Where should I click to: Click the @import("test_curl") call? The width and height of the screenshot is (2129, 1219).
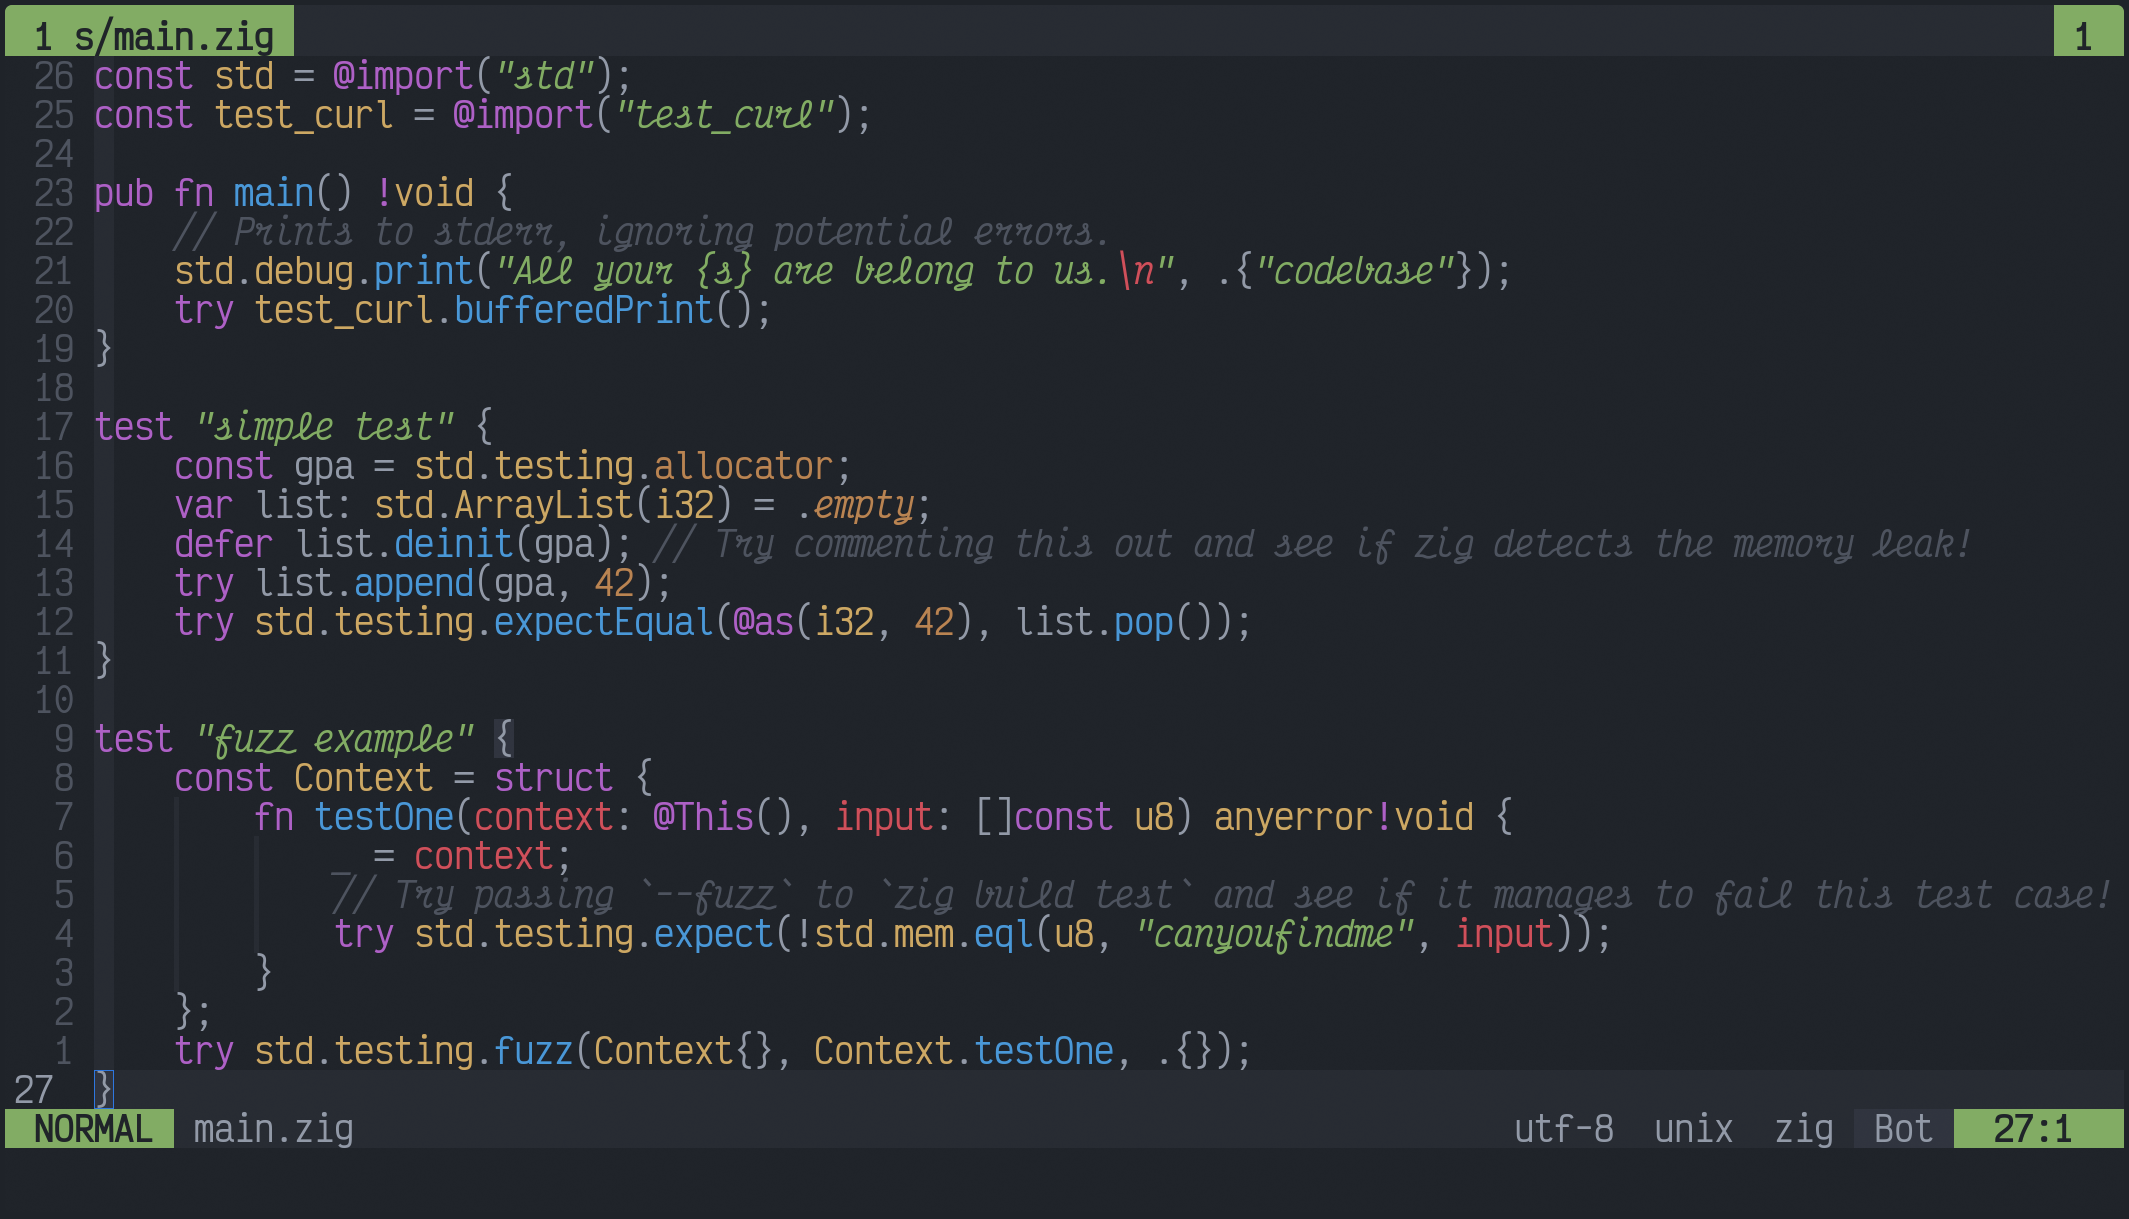pyautogui.click(x=653, y=115)
